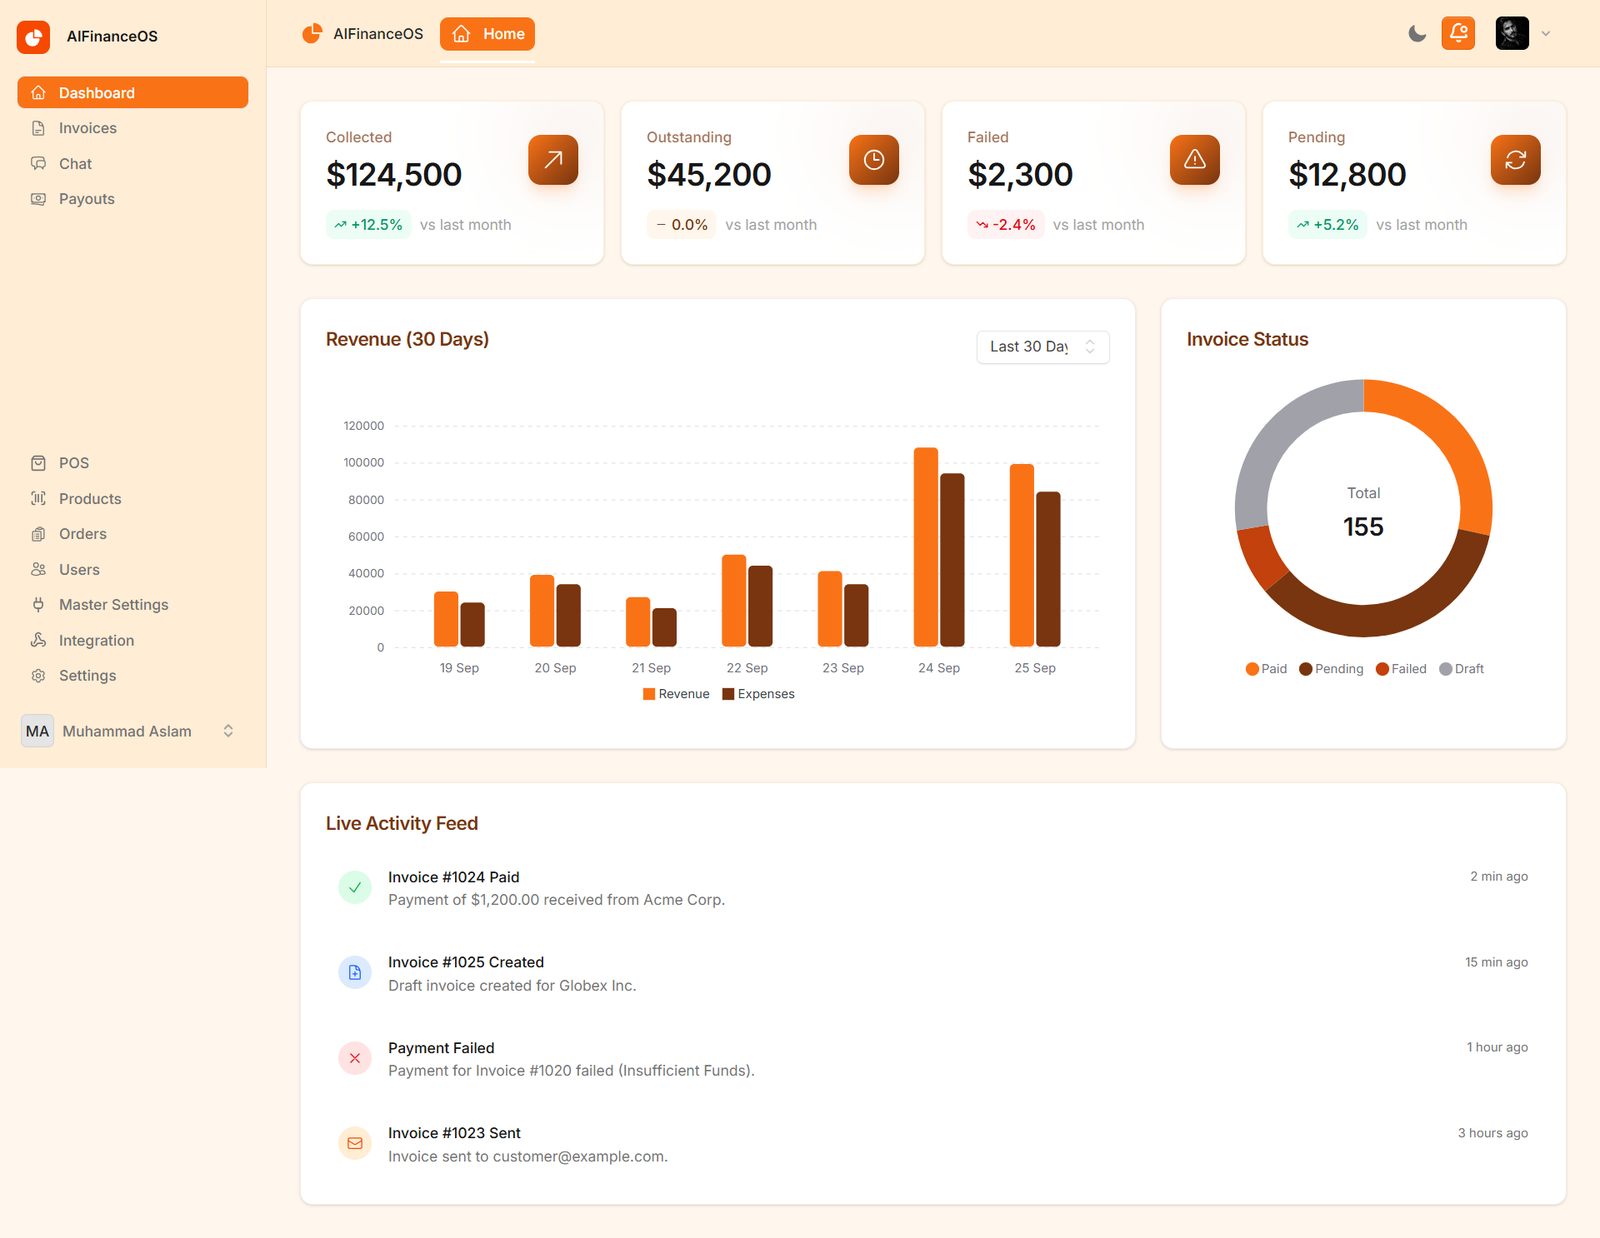Click the MA initials avatar

click(38, 731)
